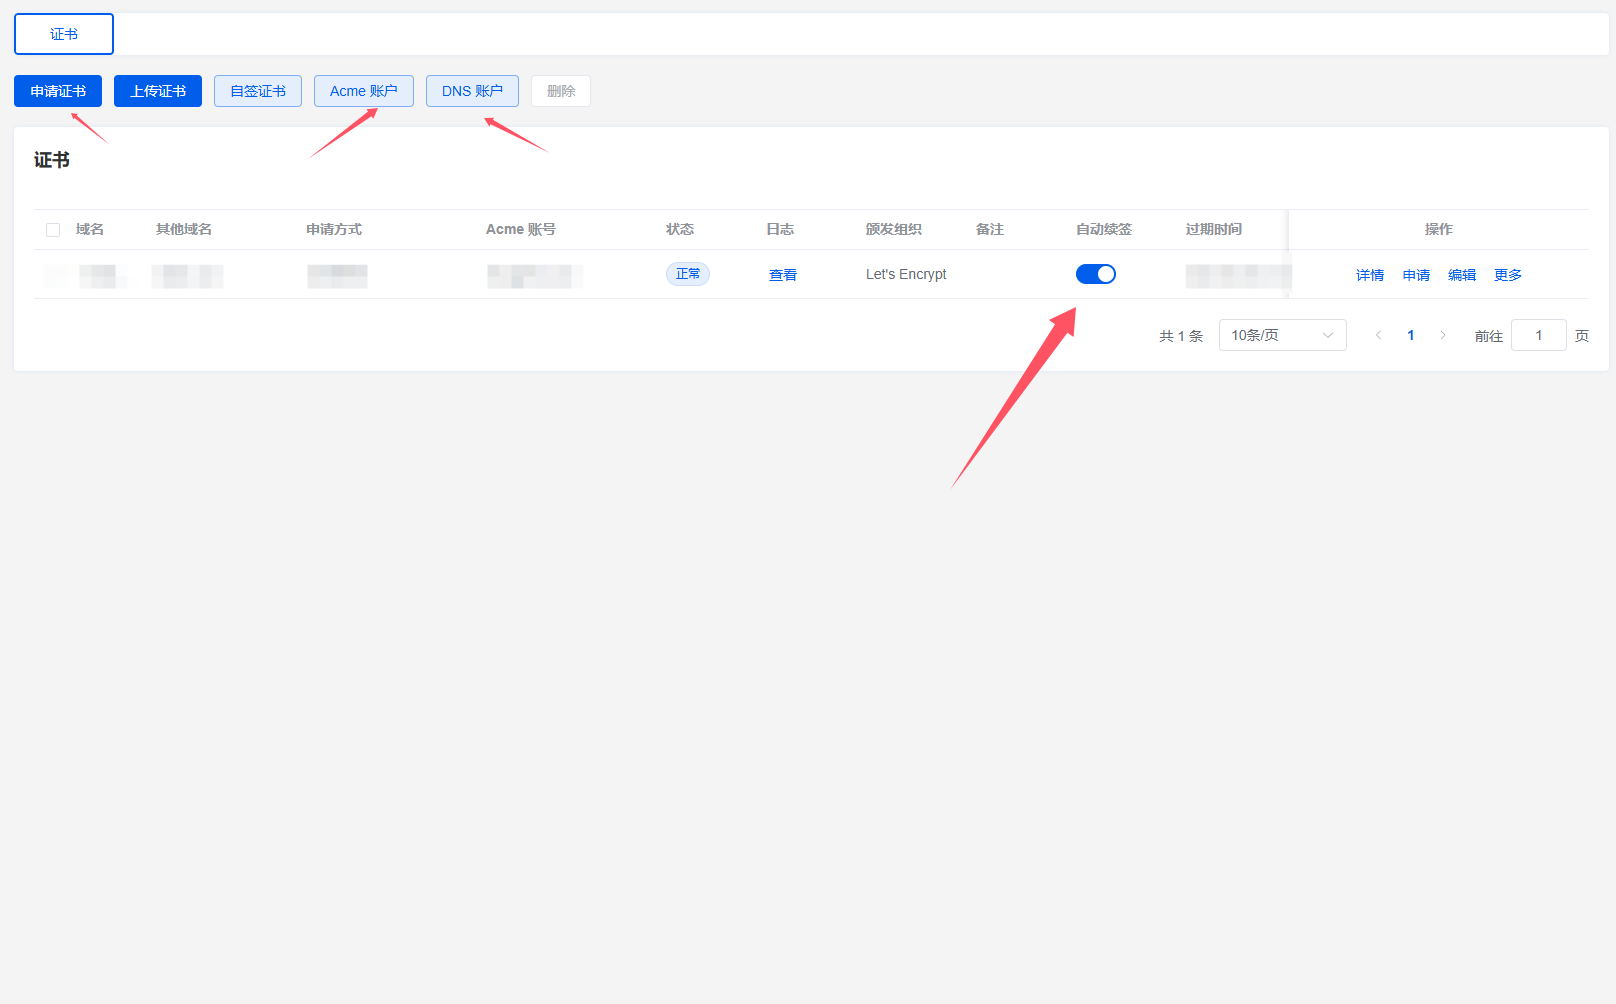Toggle the 自动续签 switch off

click(x=1096, y=274)
